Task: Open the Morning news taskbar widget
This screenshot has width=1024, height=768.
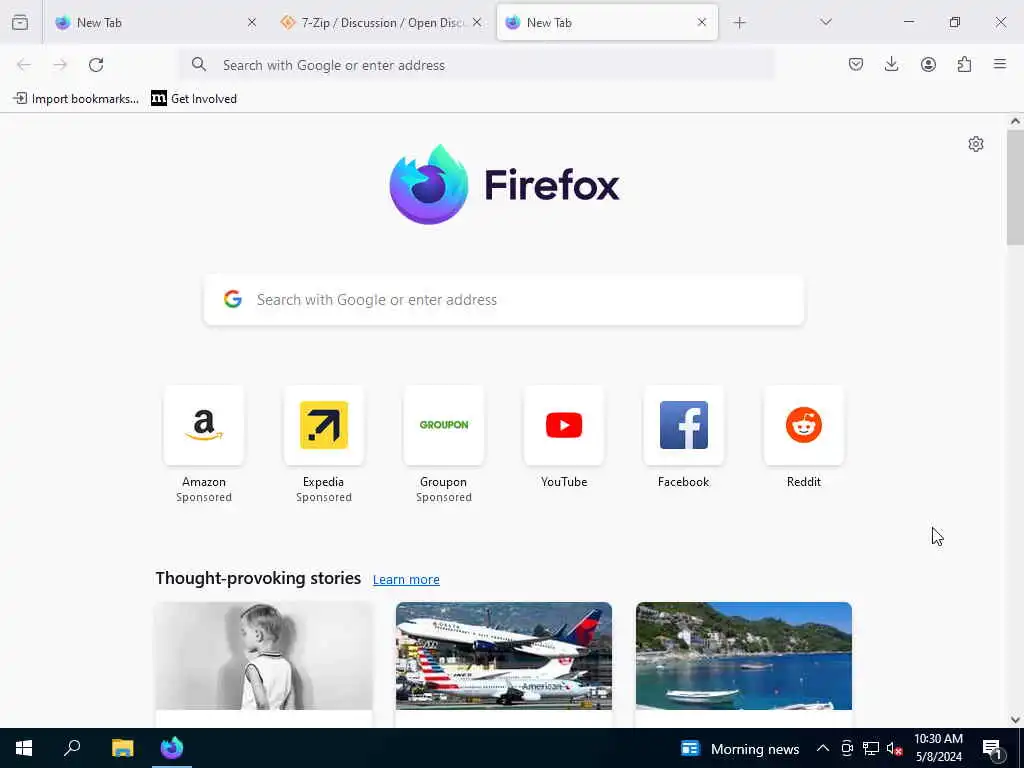Action: click(741, 748)
